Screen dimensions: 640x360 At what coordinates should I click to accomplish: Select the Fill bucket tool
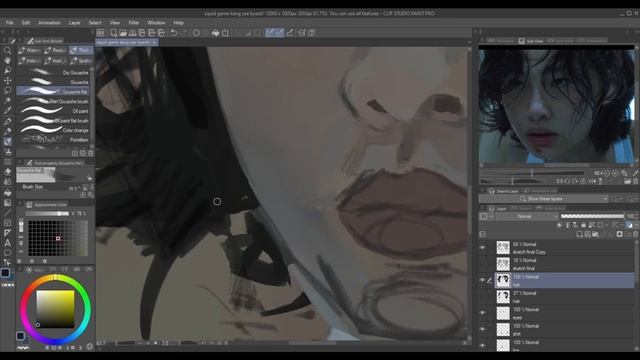(x=7, y=193)
